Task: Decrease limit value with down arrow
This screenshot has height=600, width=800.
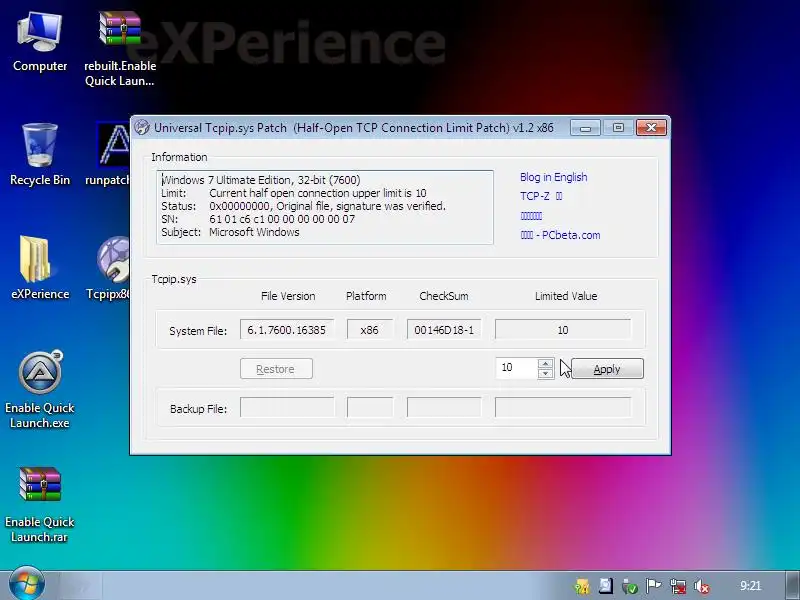Action: click(x=545, y=373)
